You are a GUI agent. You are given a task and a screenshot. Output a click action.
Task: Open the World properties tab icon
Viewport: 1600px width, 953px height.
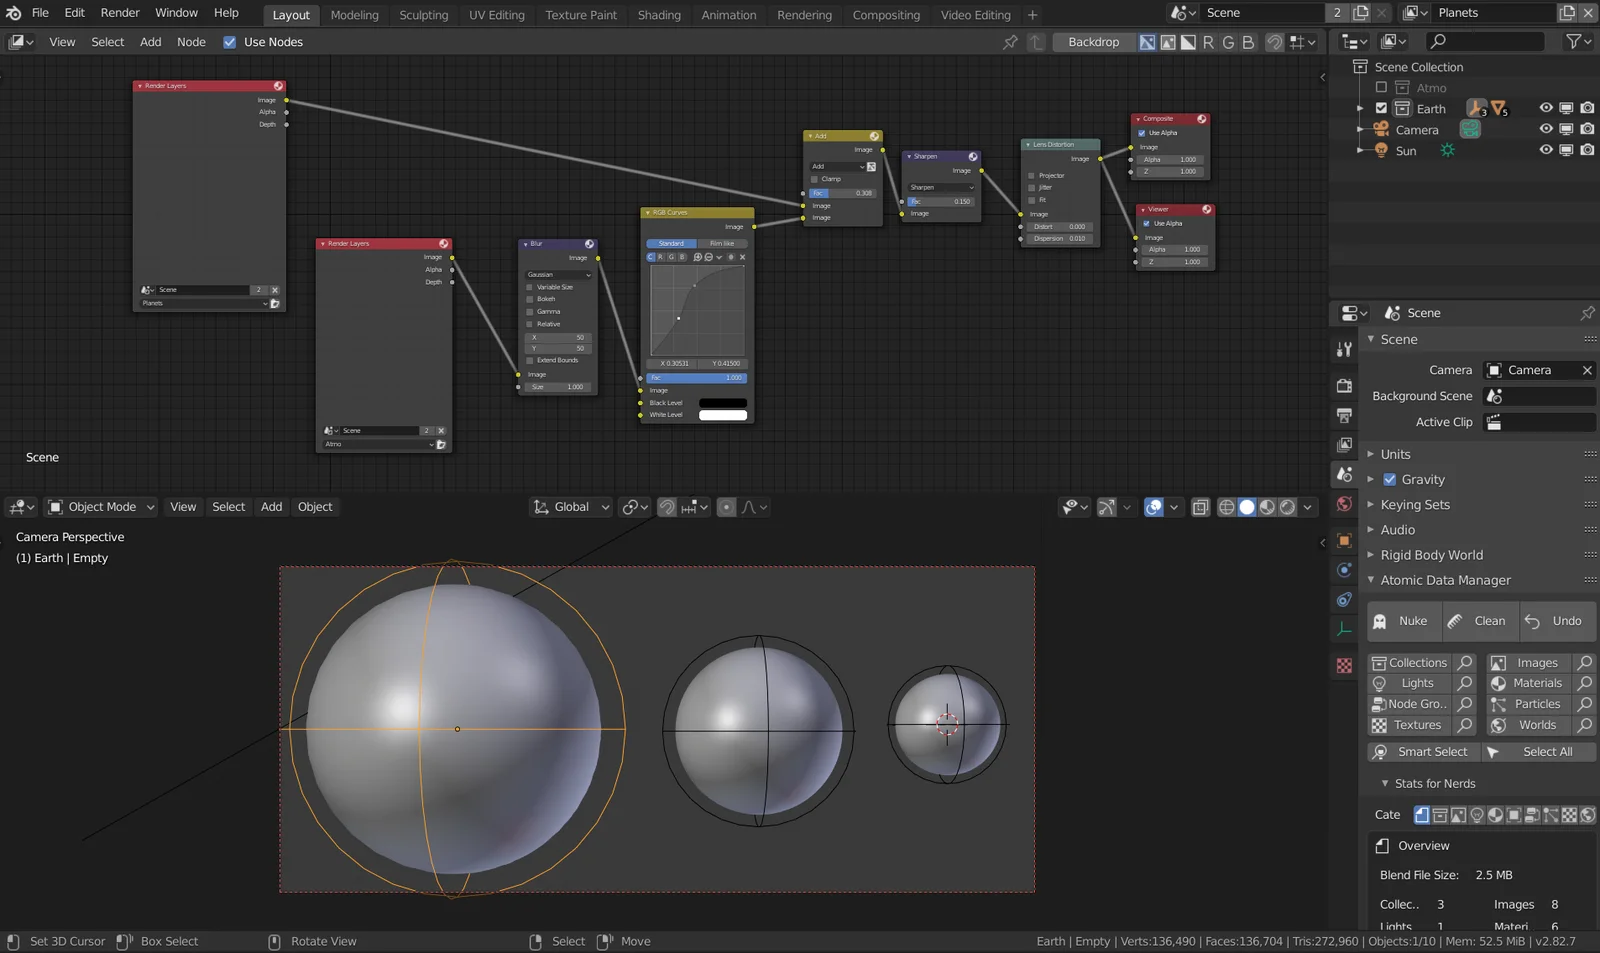[1344, 504]
